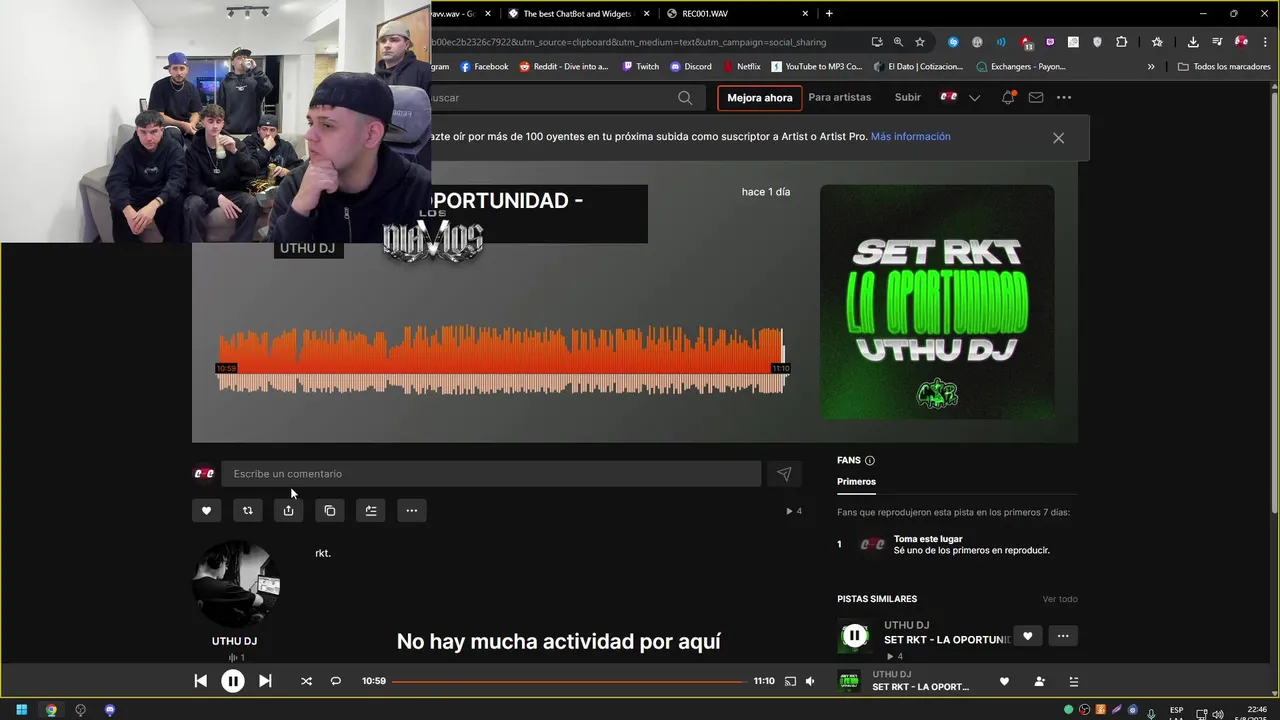1280x720 pixels.
Task: Open the Twitch bookmark
Action: (640, 67)
